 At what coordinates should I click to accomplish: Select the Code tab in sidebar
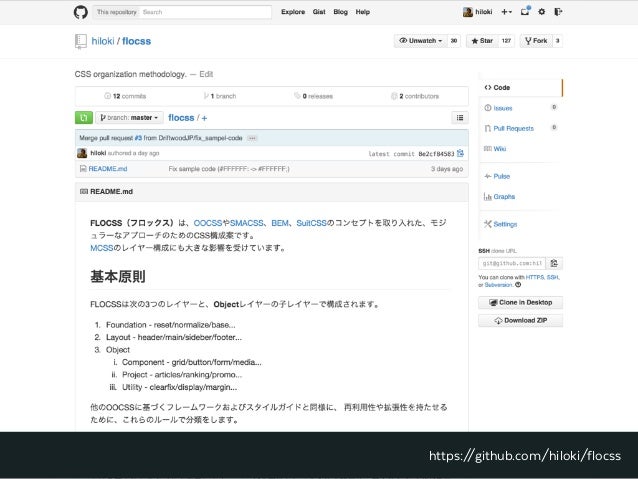[521, 87]
